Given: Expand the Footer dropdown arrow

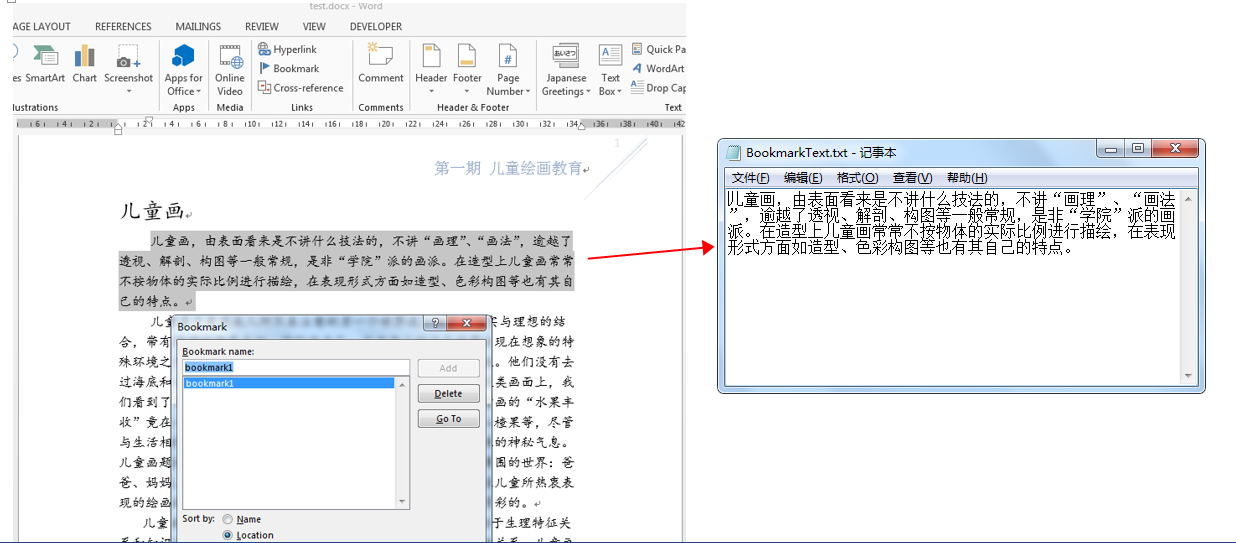Looking at the screenshot, I should (x=467, y=92).
